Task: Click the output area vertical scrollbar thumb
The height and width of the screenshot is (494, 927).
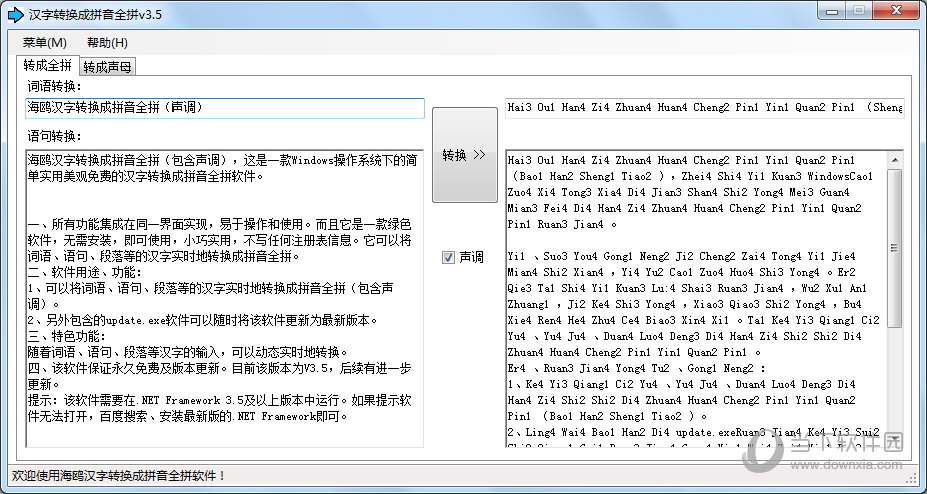Action: [x=895, y=248]
